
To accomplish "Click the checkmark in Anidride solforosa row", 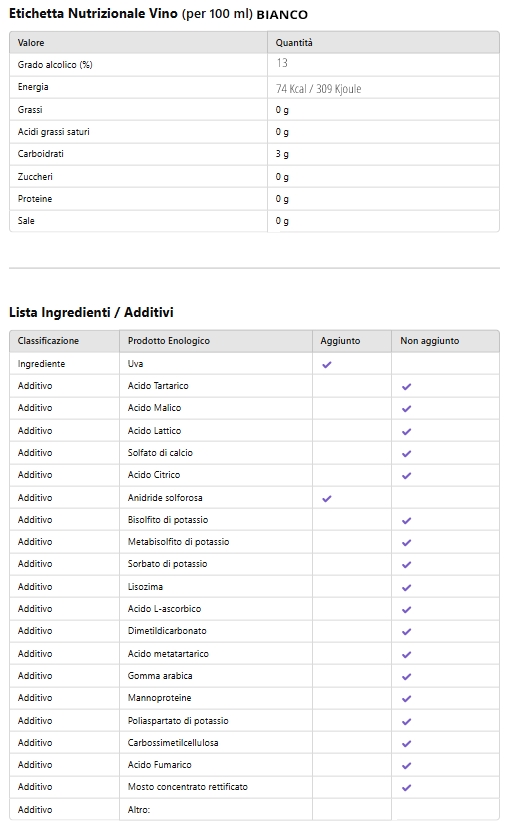I will (x=327, y=498).
